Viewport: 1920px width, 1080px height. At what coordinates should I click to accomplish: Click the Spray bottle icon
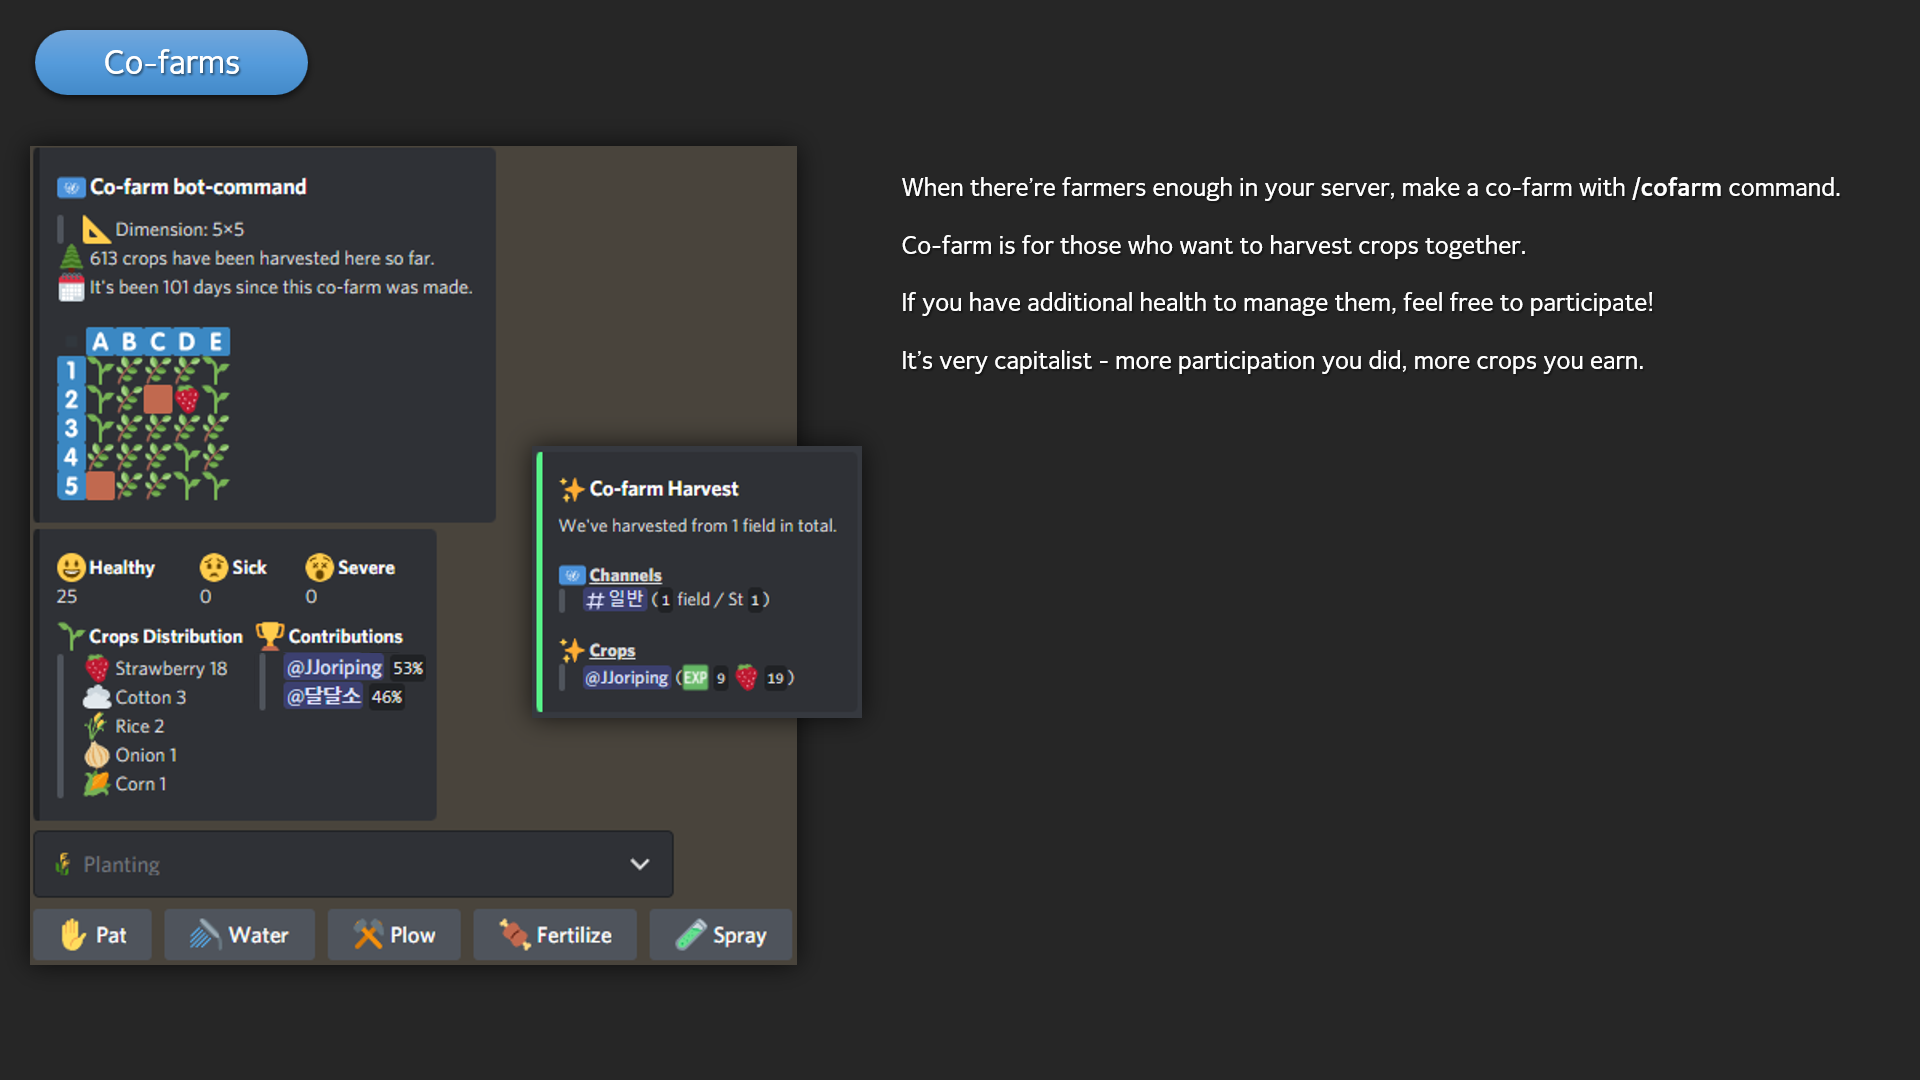click(x=691, y=935)
